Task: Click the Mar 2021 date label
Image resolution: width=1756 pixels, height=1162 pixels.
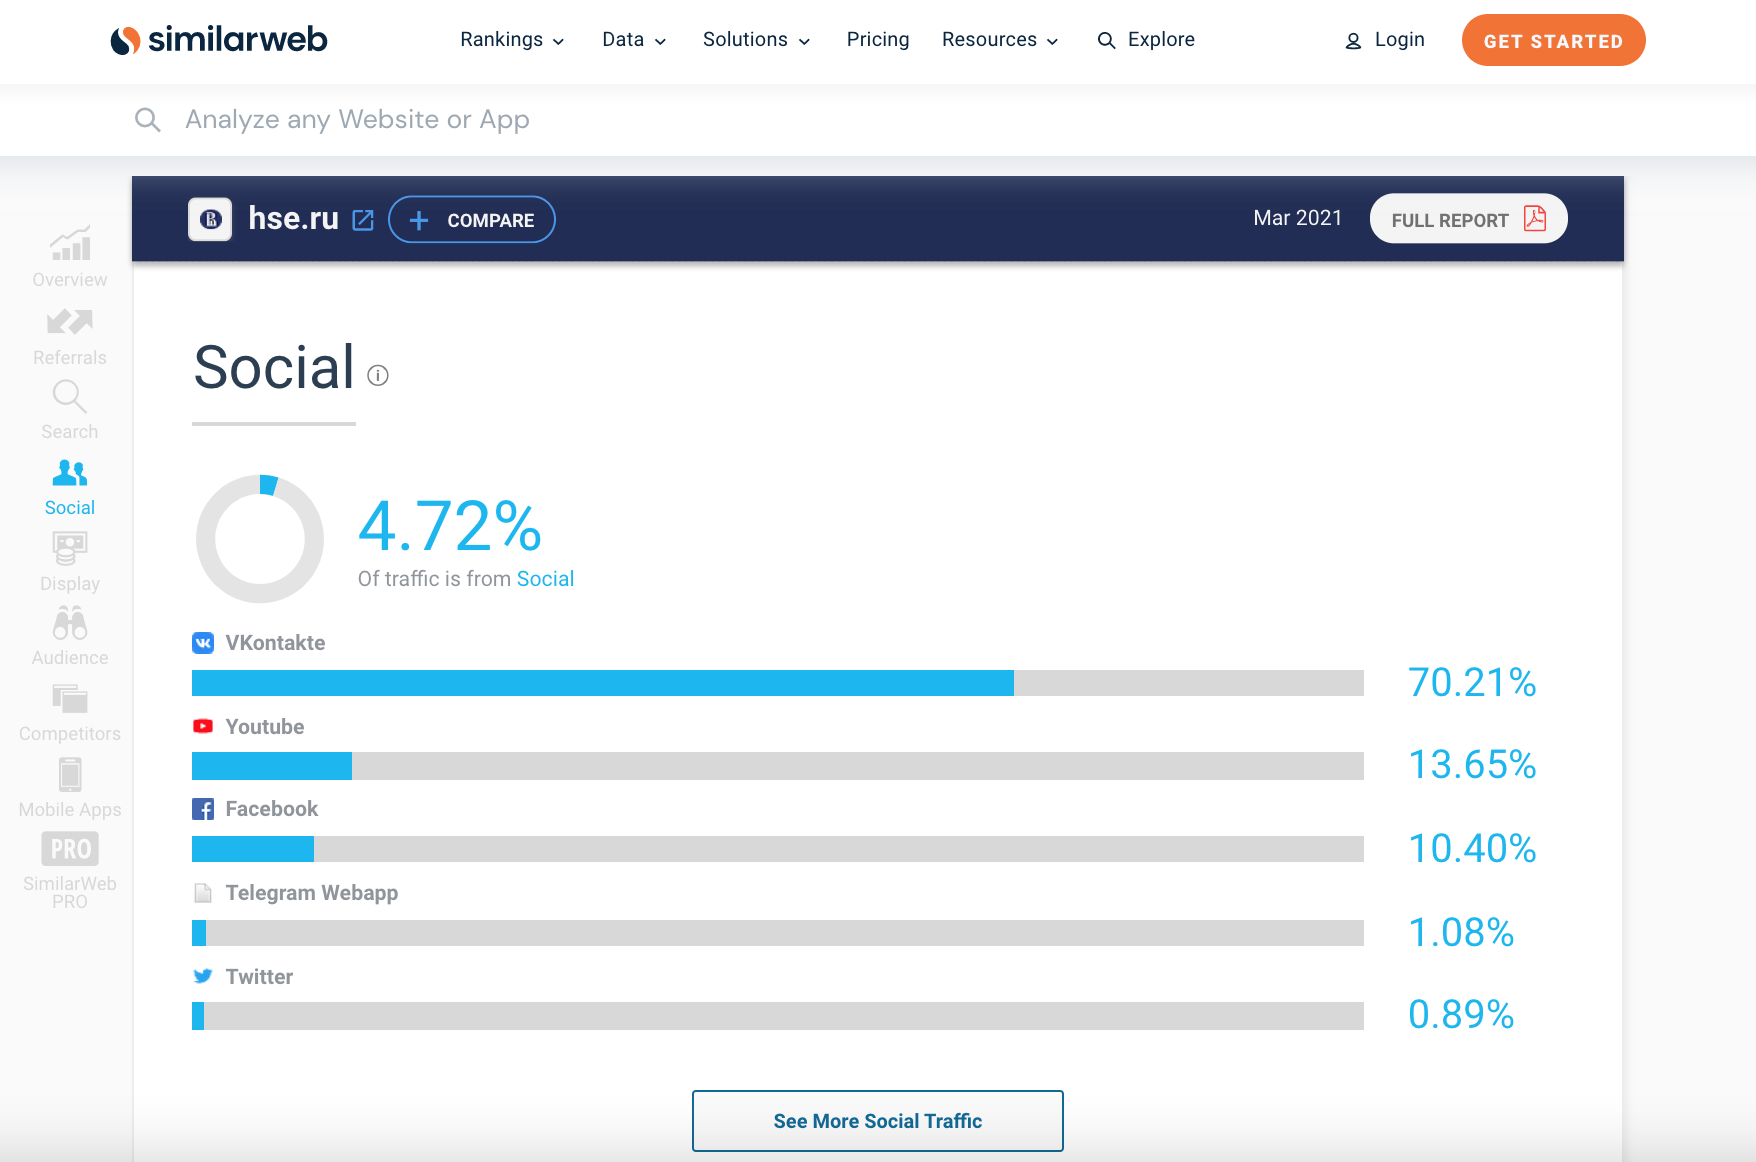Action: click(x=1298, y=218)
